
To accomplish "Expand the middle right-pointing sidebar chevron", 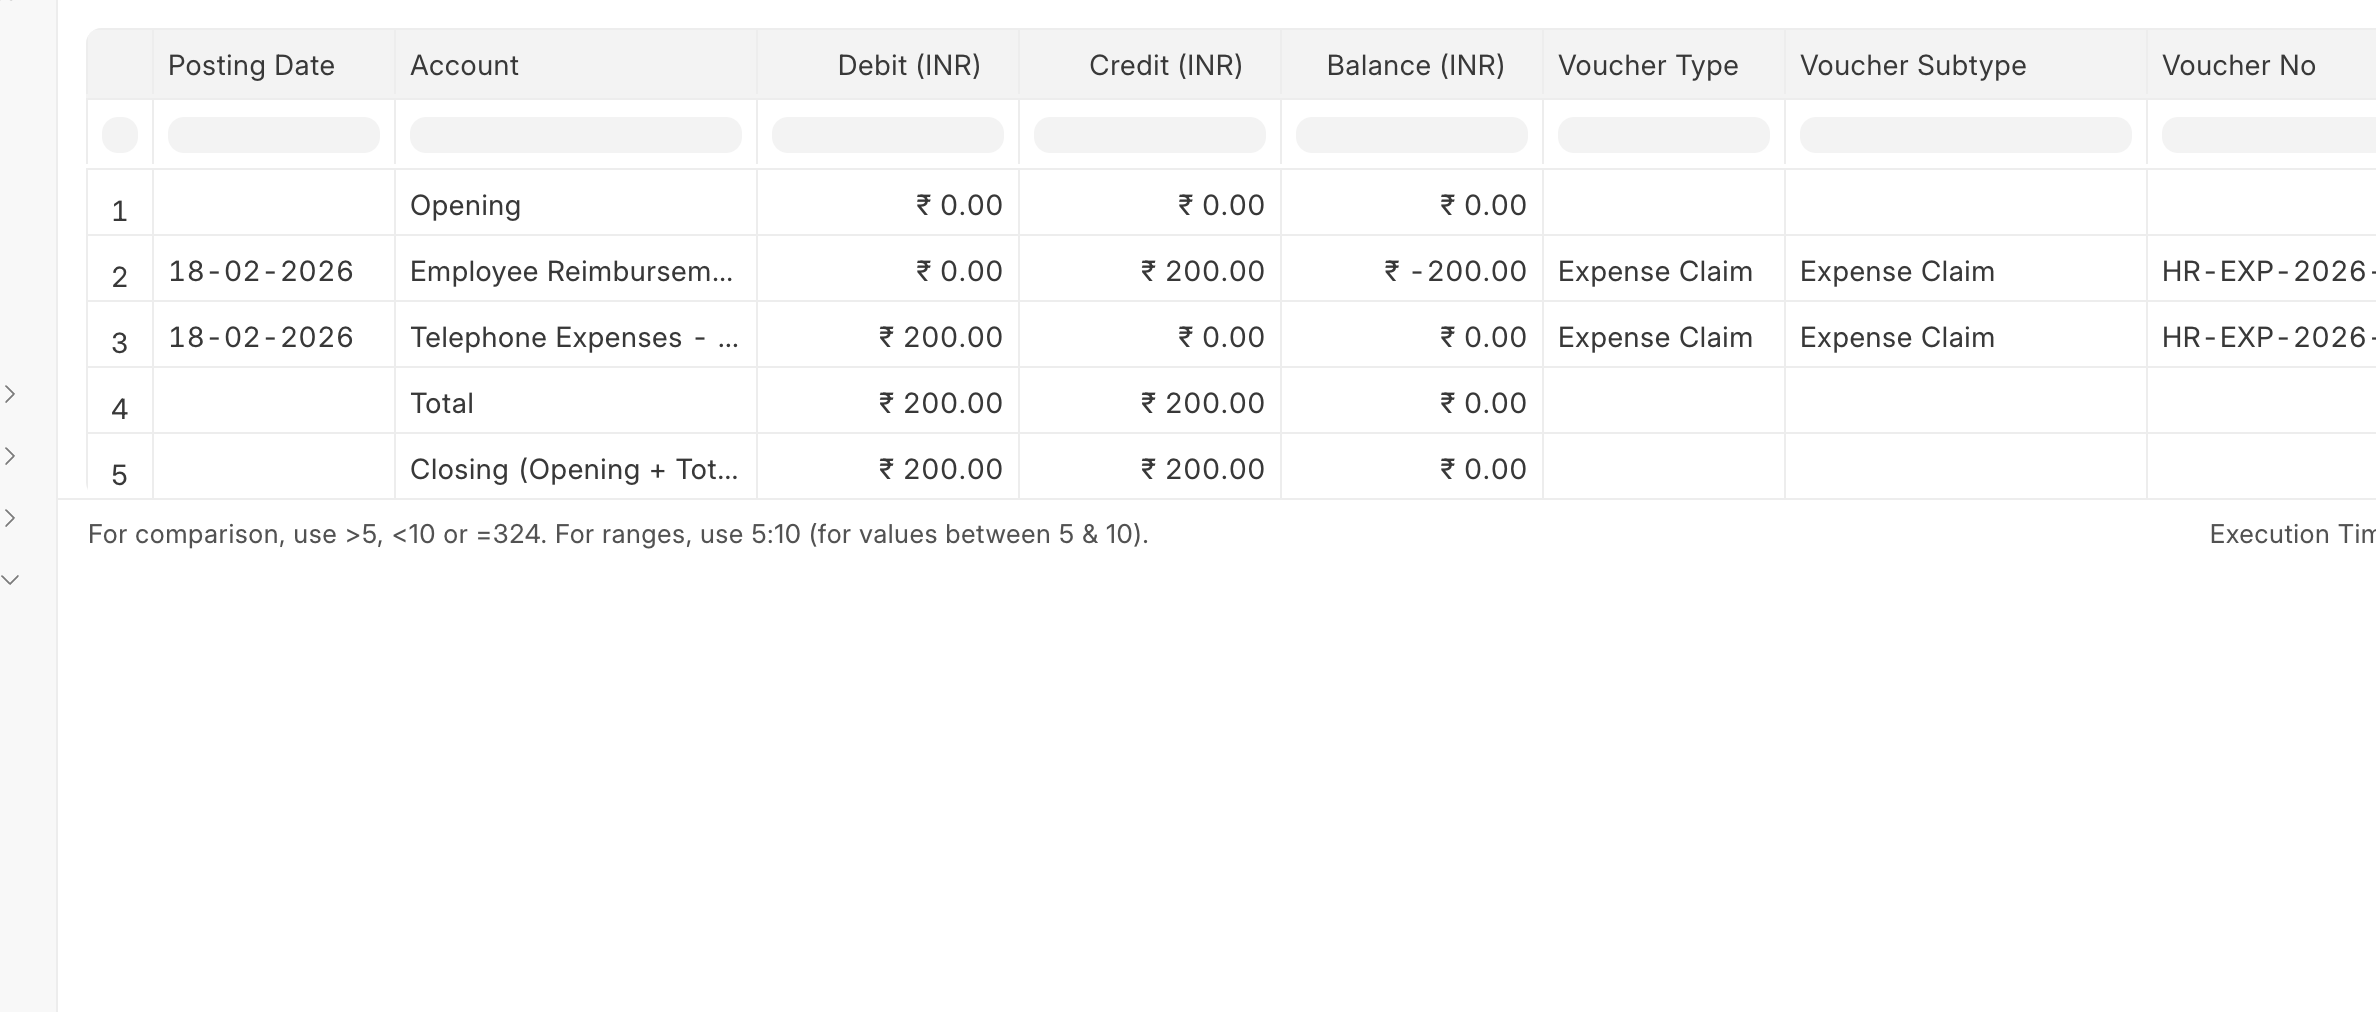I will click(x=10, y=456).
